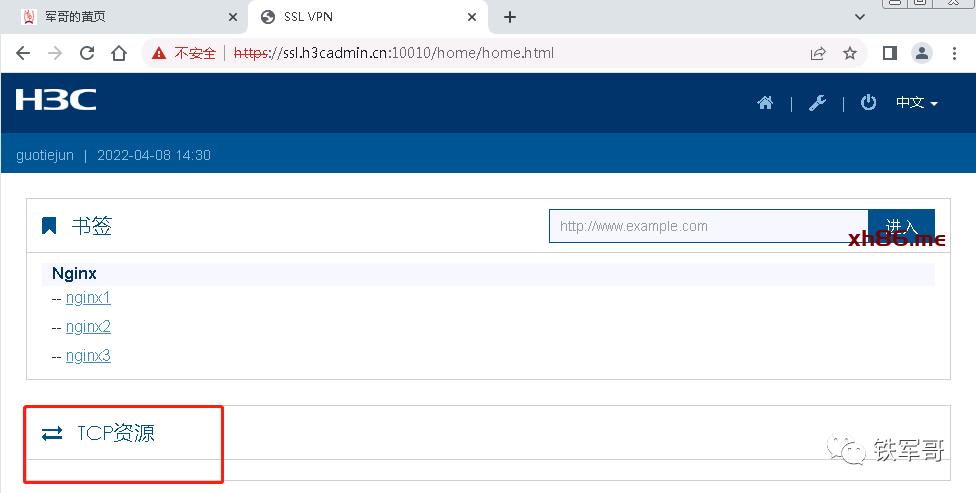This screenshot has width=976, height=493.
Task: Expand the 中文 language dropdown
Action: tap(916, 103)
